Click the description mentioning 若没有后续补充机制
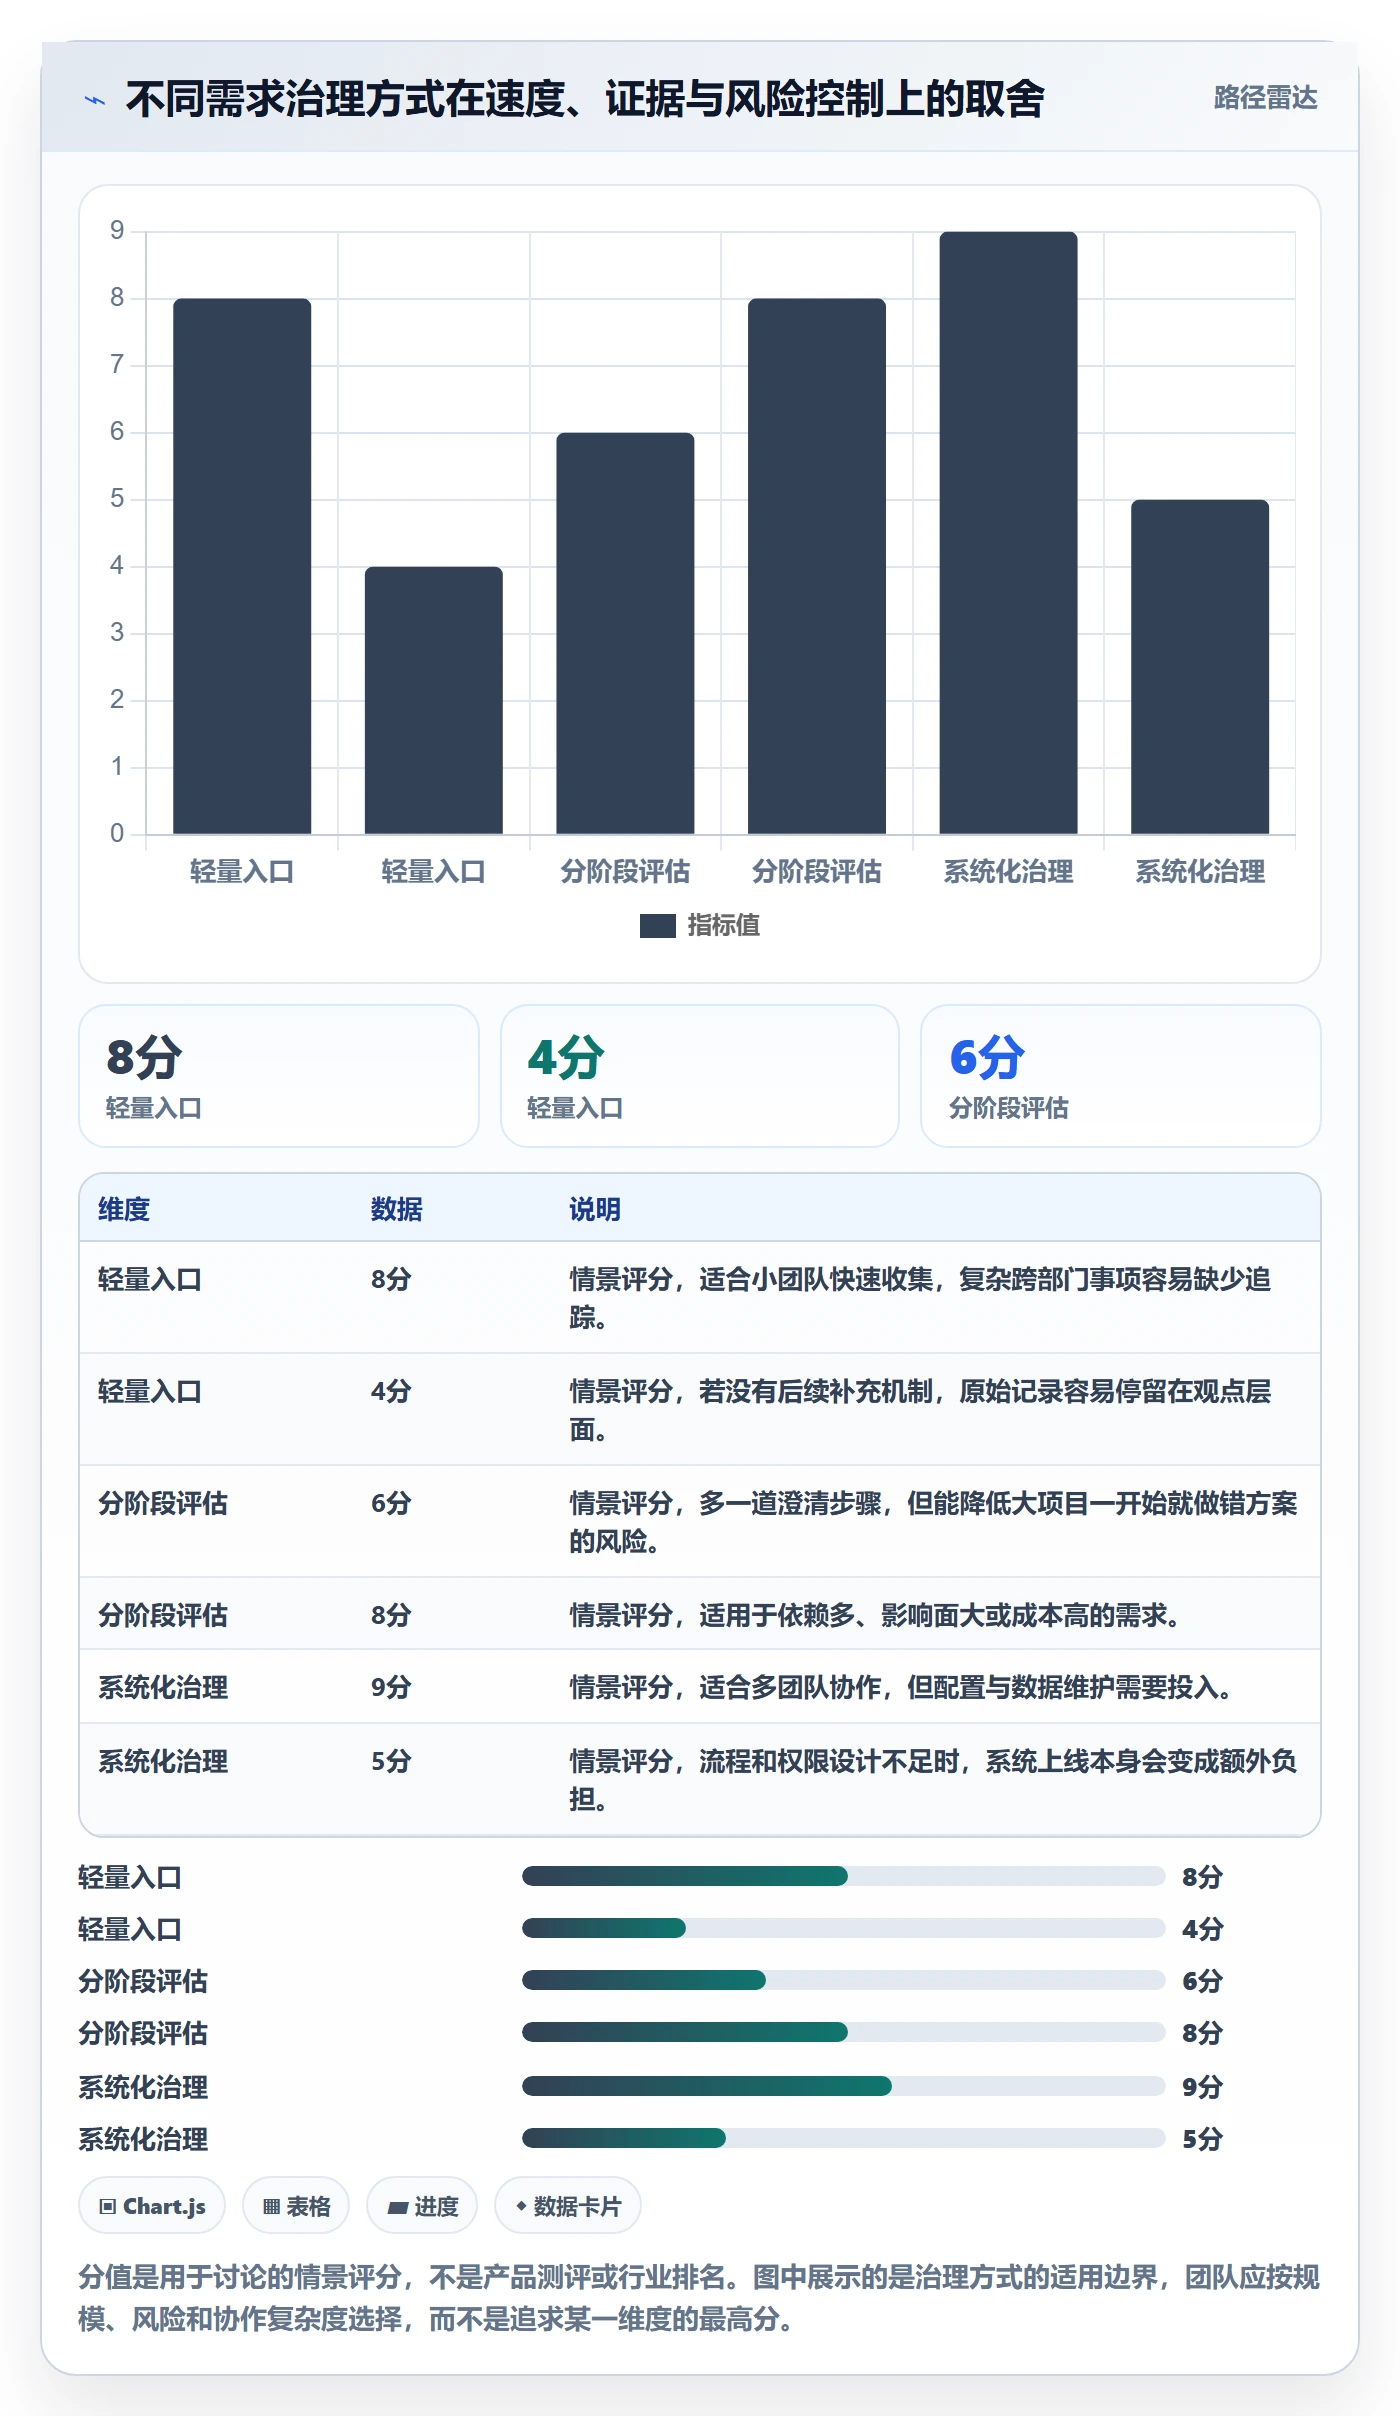 921,1410
